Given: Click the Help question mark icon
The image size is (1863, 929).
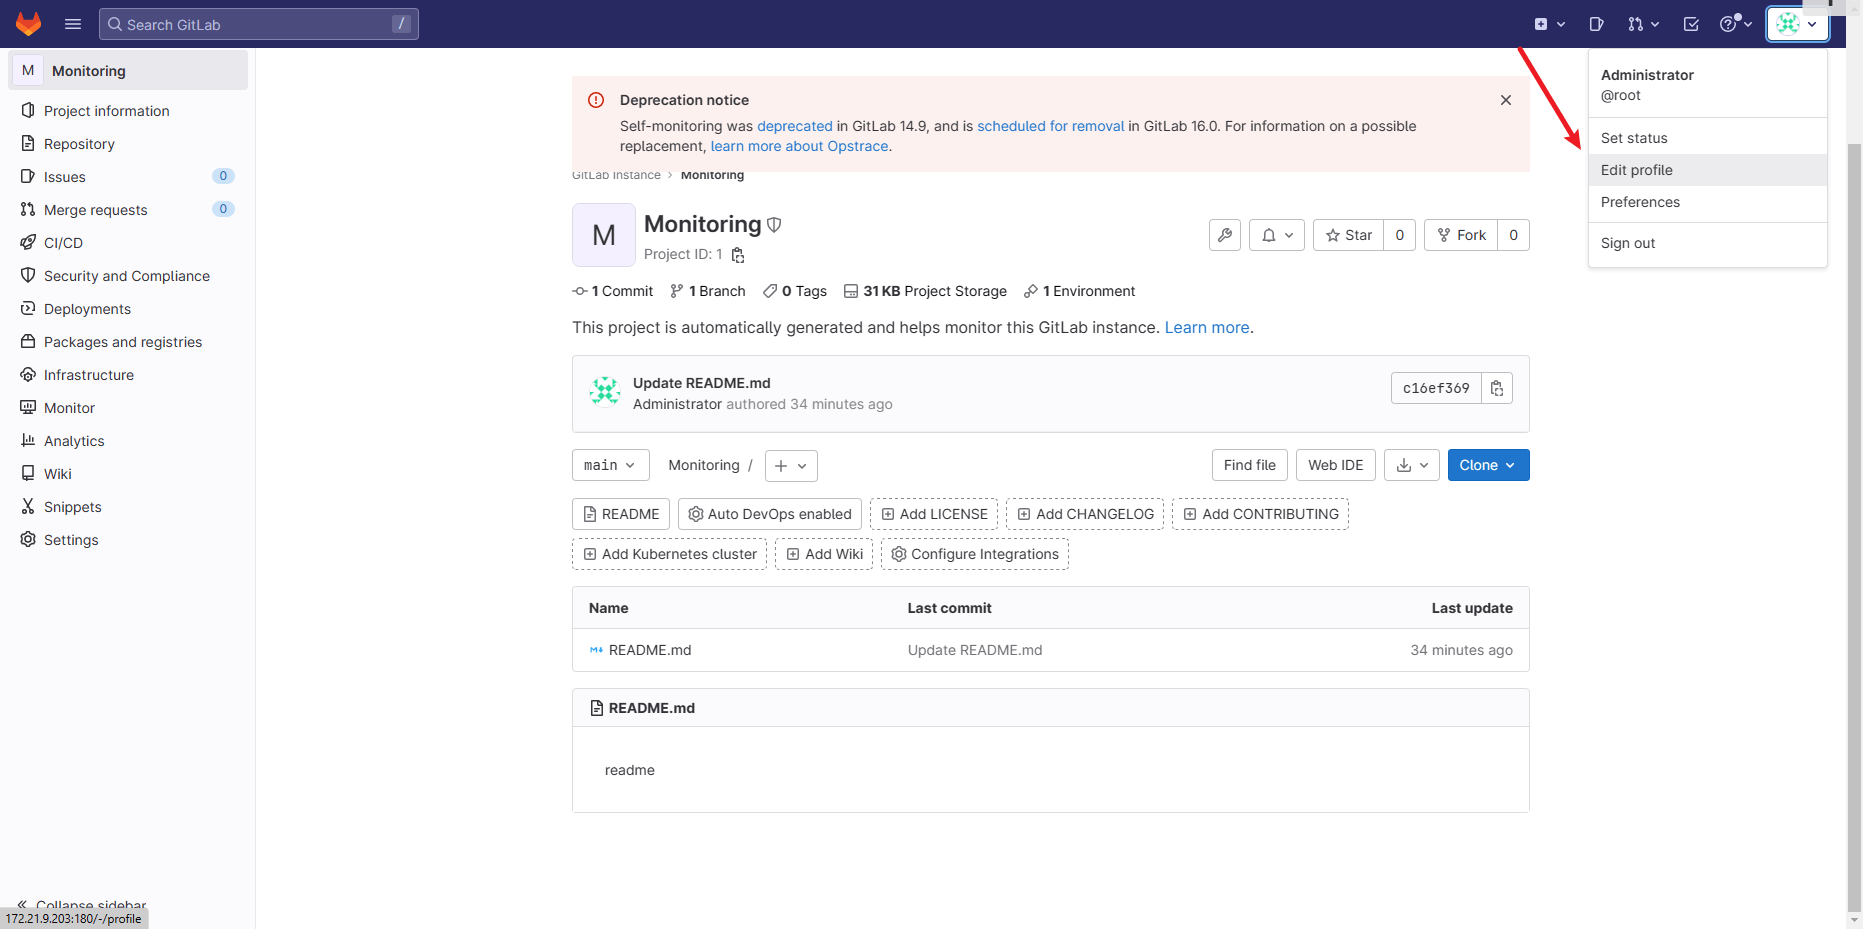Looking at the screenshot, I should [x=1731, y=23].
